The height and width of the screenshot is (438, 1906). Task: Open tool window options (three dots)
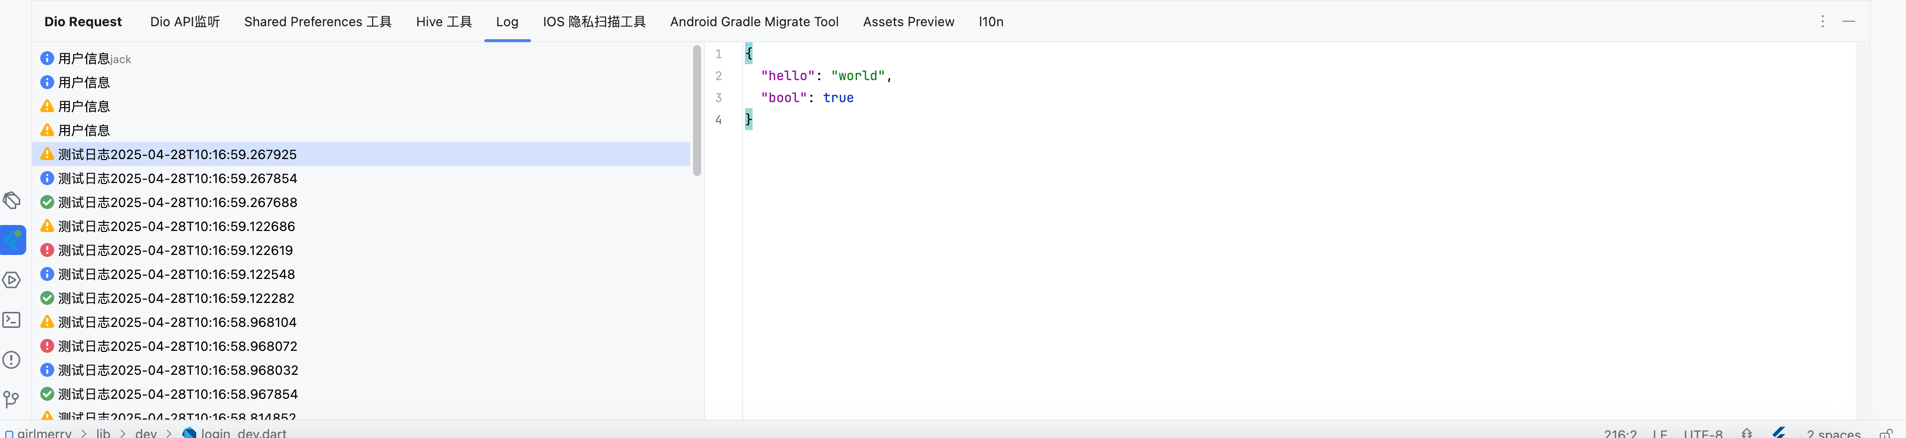tap(1822, 21)
